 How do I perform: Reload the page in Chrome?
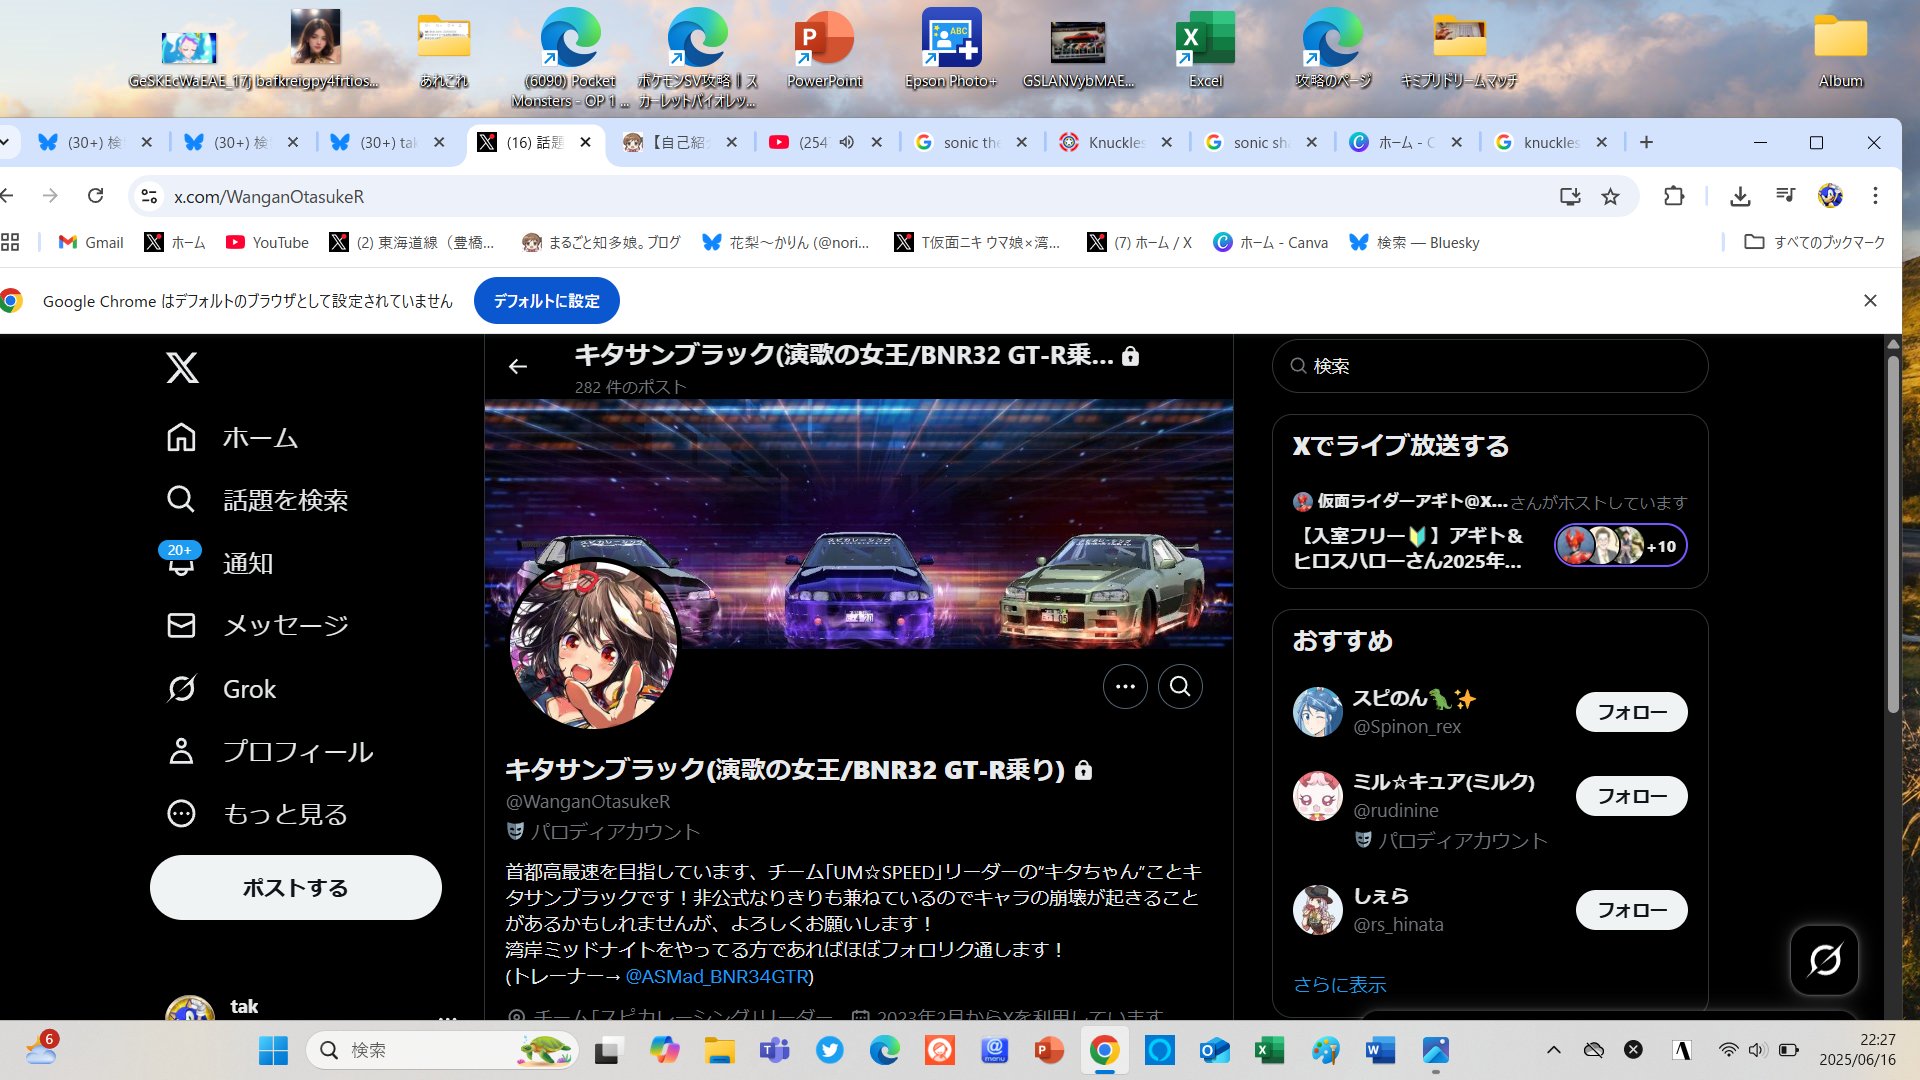coord(95,196)
